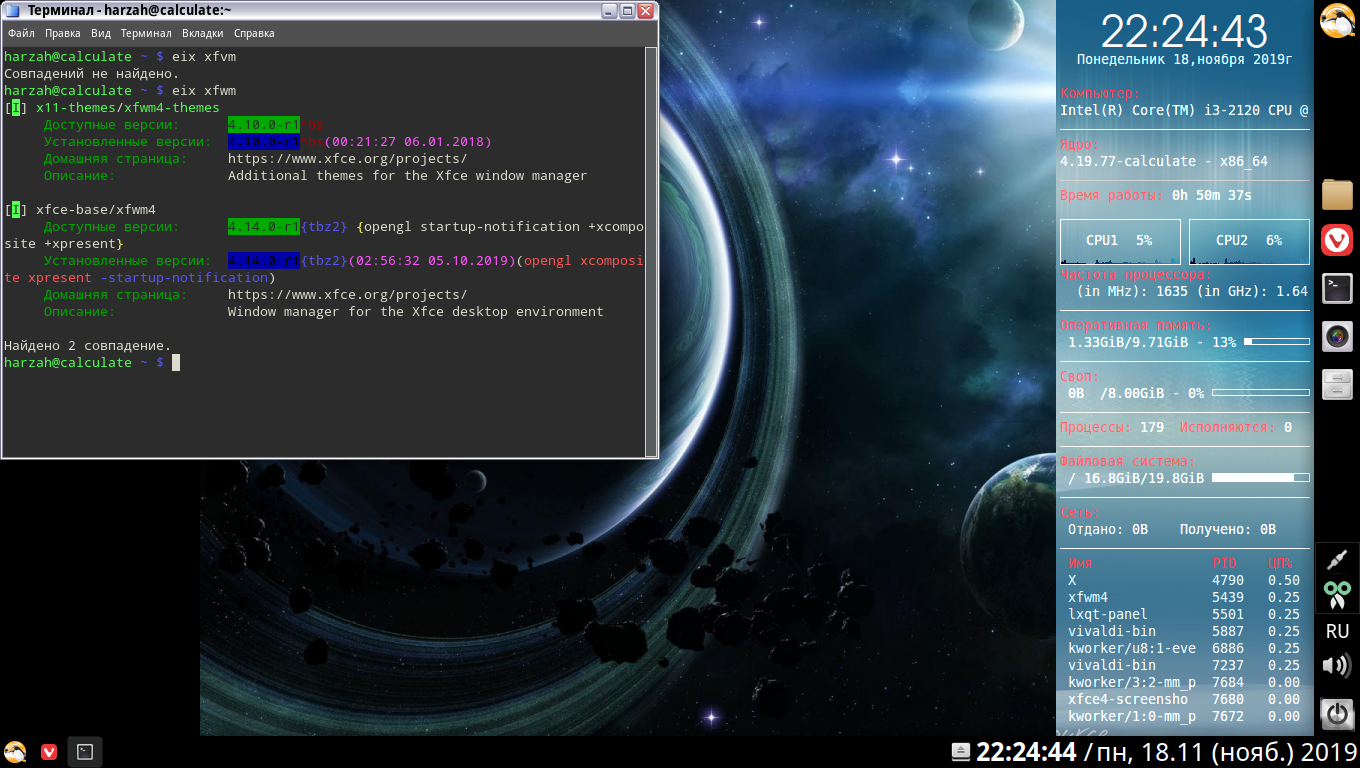Viewport: 1360px width, 768px height.
Task: Click the CPU1 5% graph box
Action: [x=1120, y=241]
